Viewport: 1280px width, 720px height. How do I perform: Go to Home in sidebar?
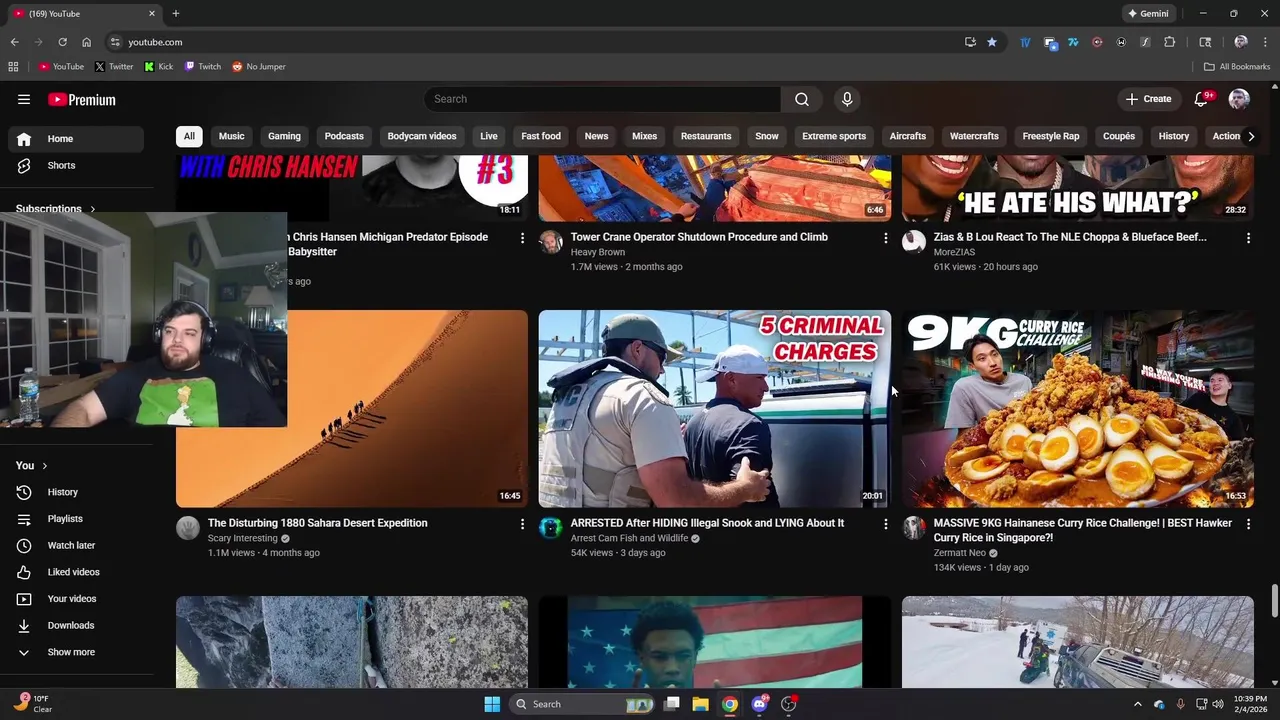coord(75,139)
